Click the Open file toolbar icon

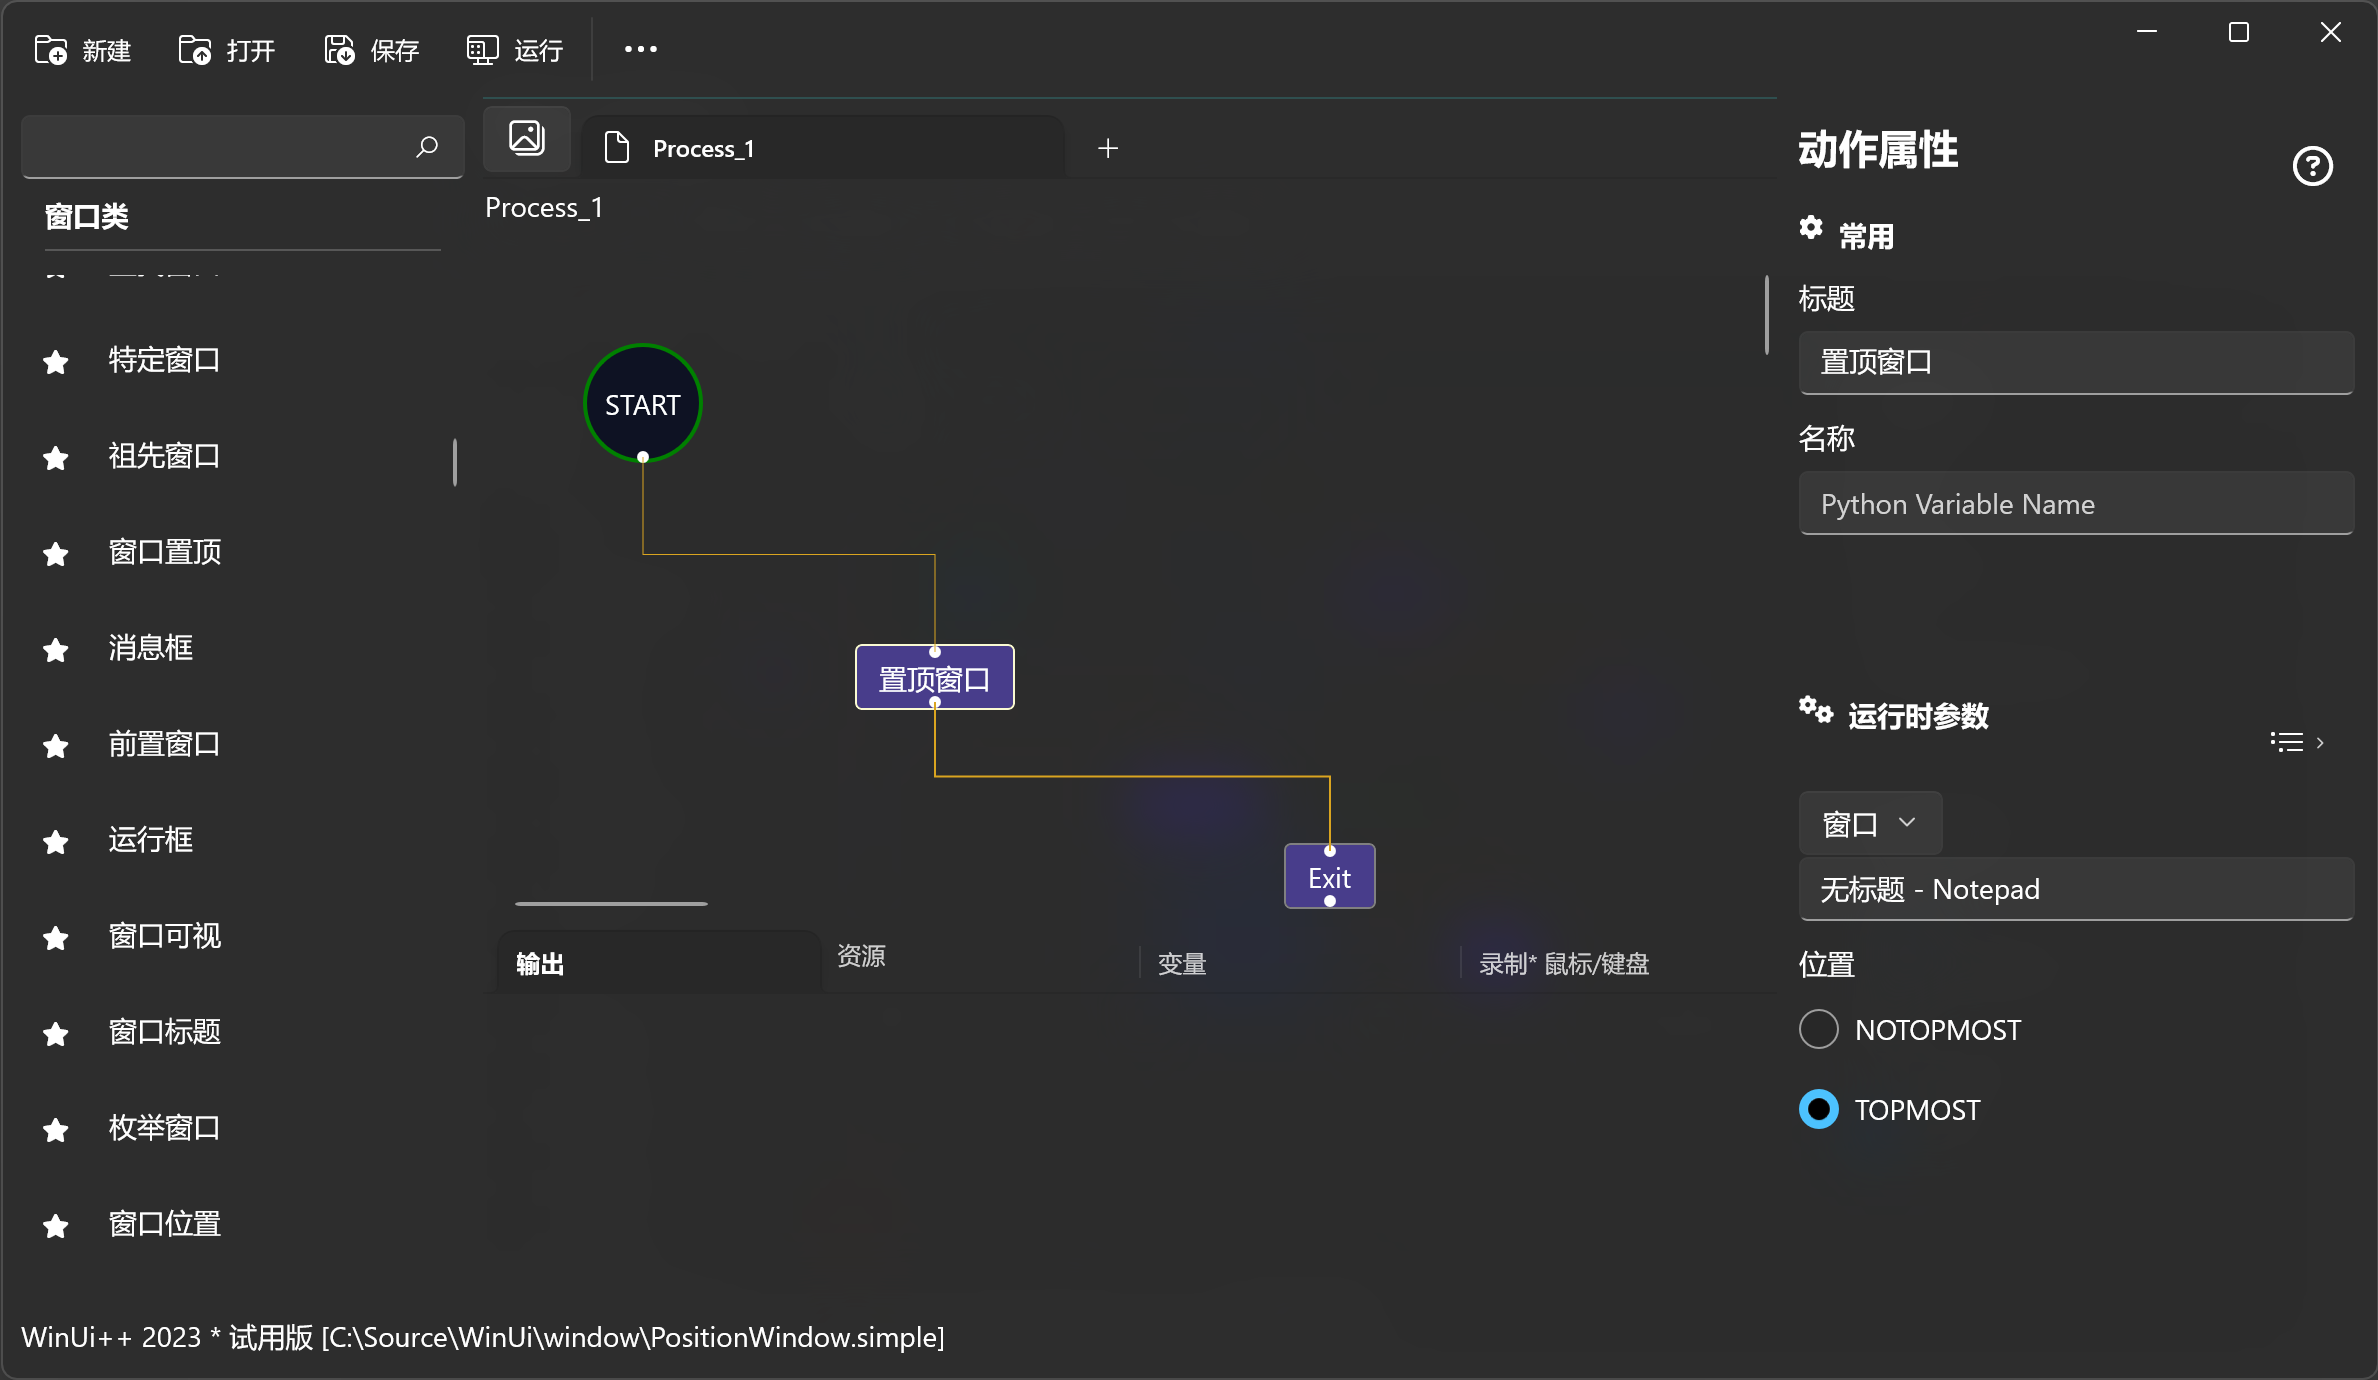point(195,50)
